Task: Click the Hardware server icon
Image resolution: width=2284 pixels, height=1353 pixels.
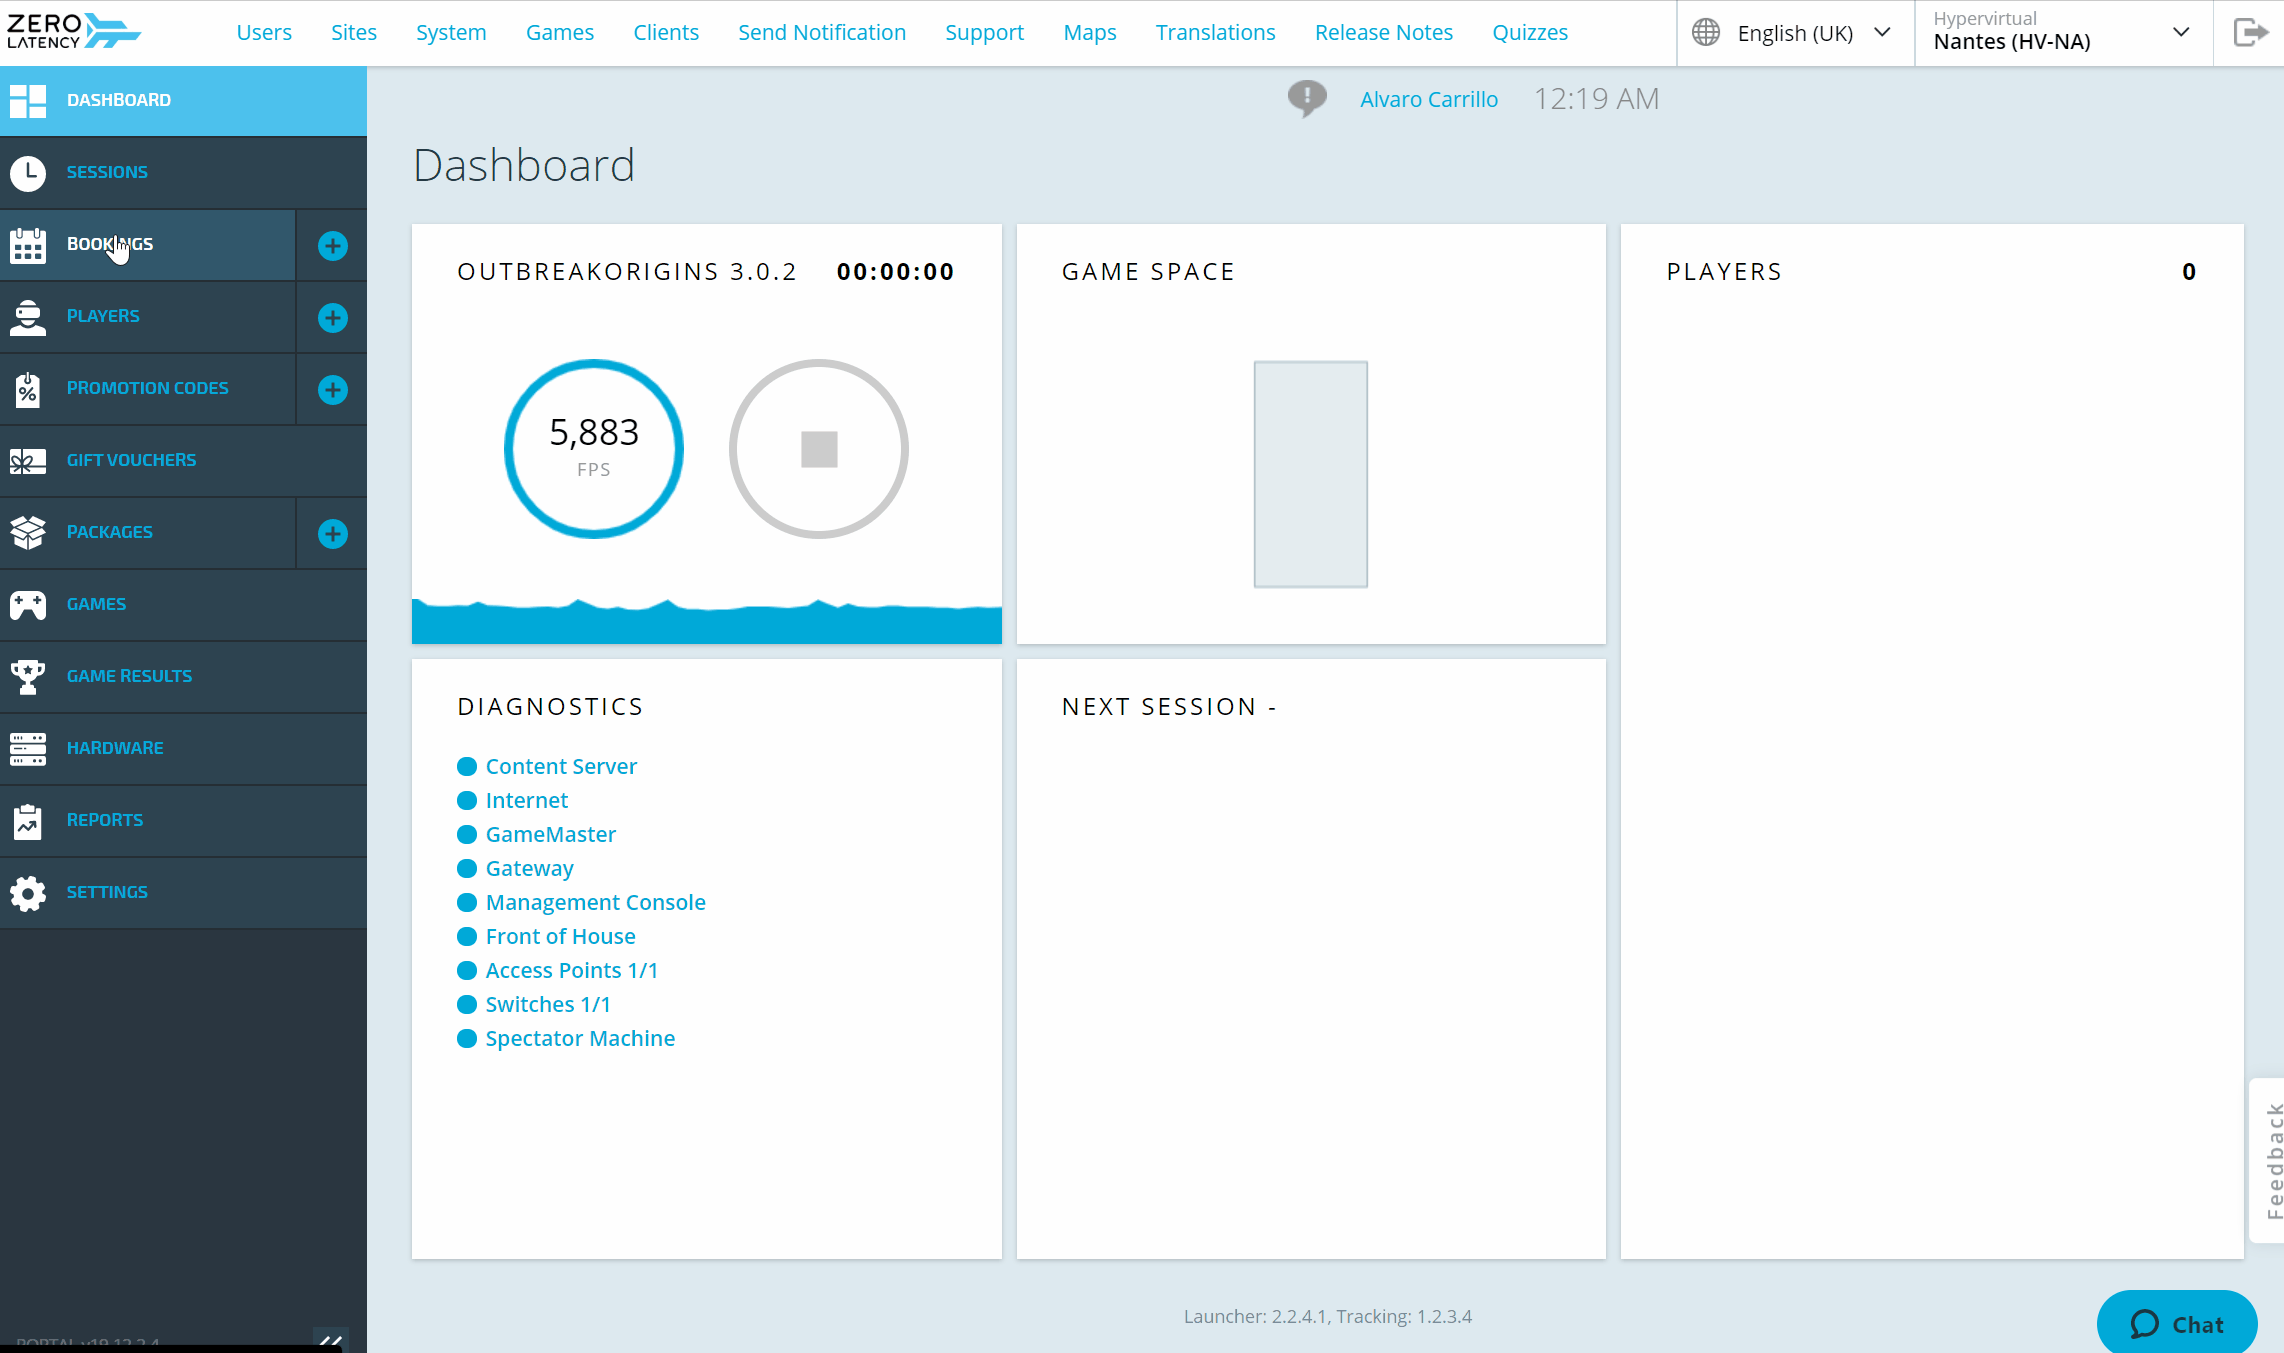Action: 28,749
